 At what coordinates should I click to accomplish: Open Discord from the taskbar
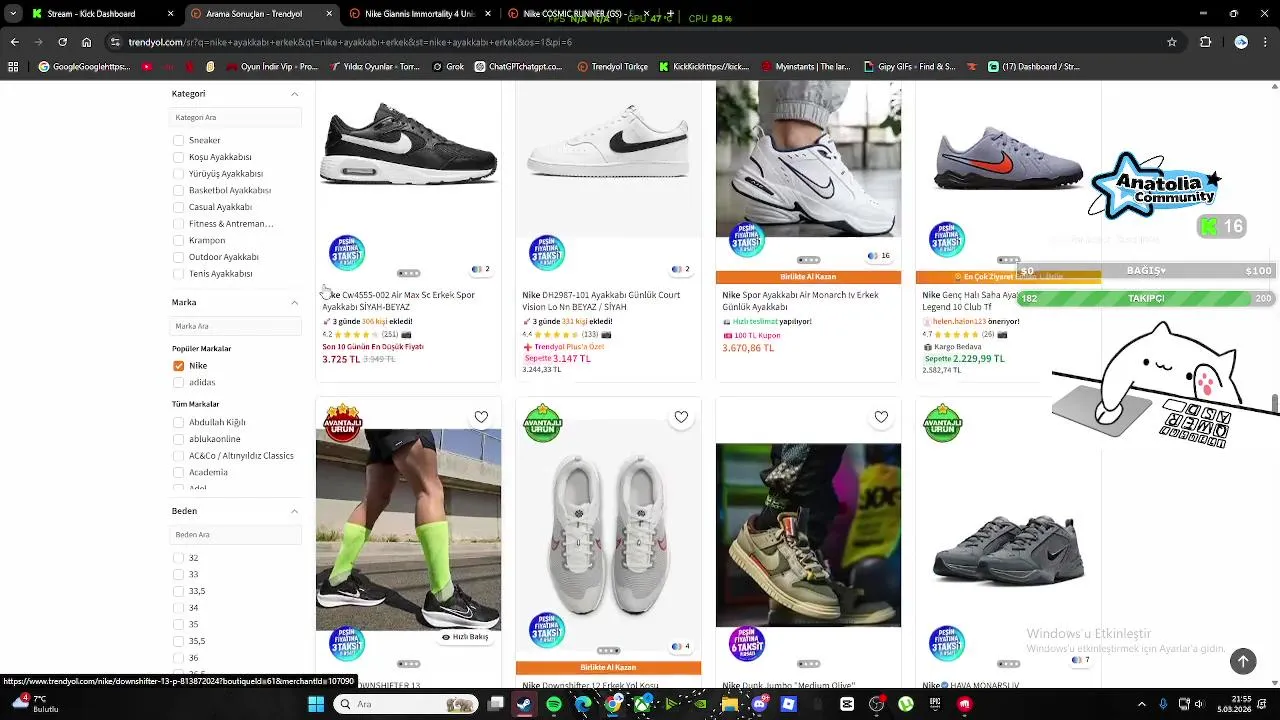[759, 704]
